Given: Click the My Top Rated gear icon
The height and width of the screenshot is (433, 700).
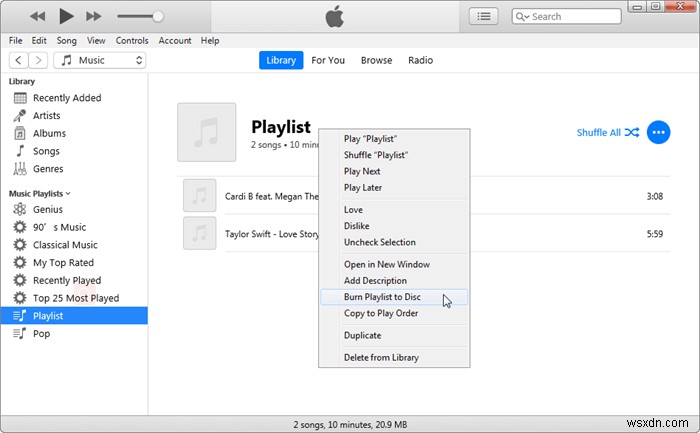Looking at the screenshot, I should coord(20,262).
